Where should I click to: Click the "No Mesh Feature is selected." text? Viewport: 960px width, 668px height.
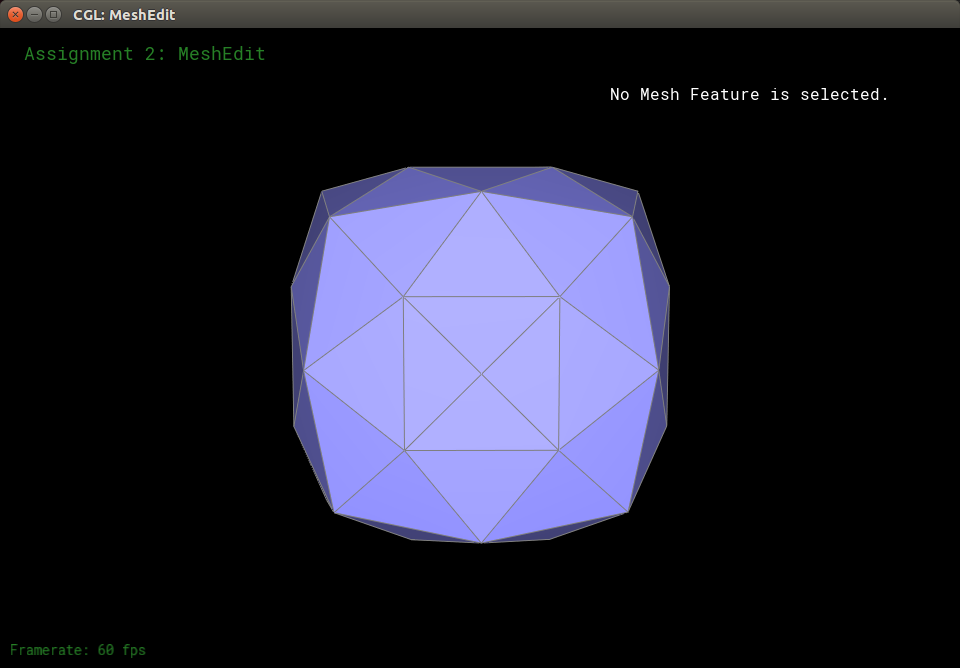[x=749, y=95]
